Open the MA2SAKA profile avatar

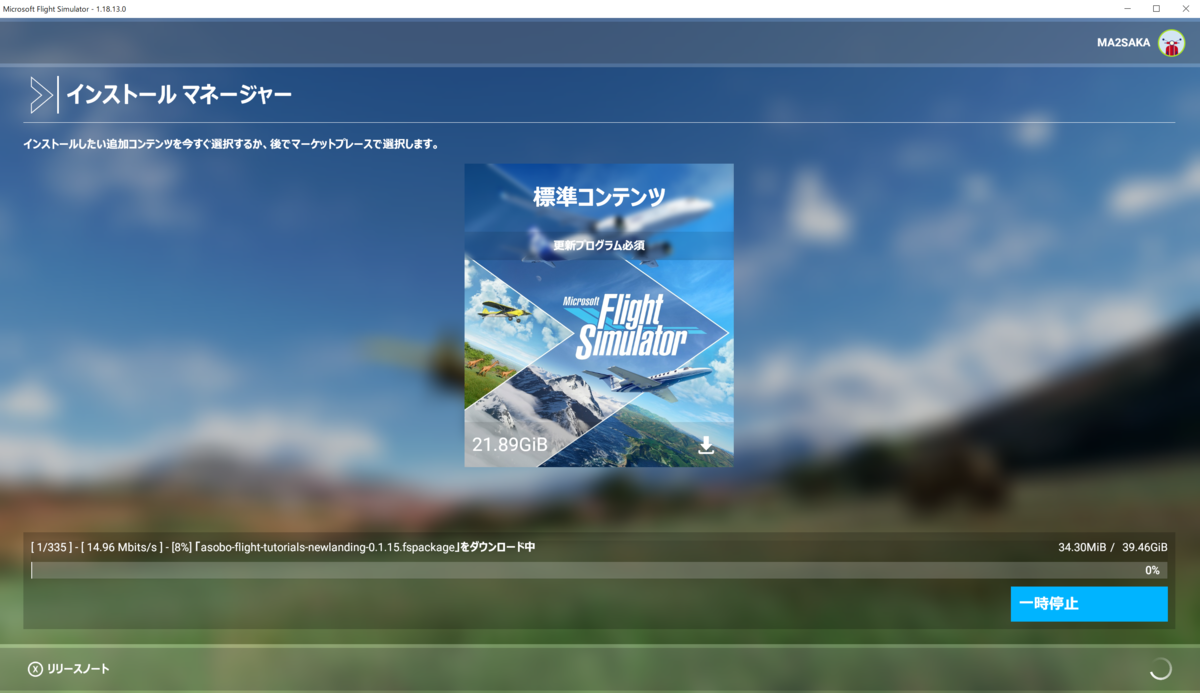click(x=1171, y=43)
